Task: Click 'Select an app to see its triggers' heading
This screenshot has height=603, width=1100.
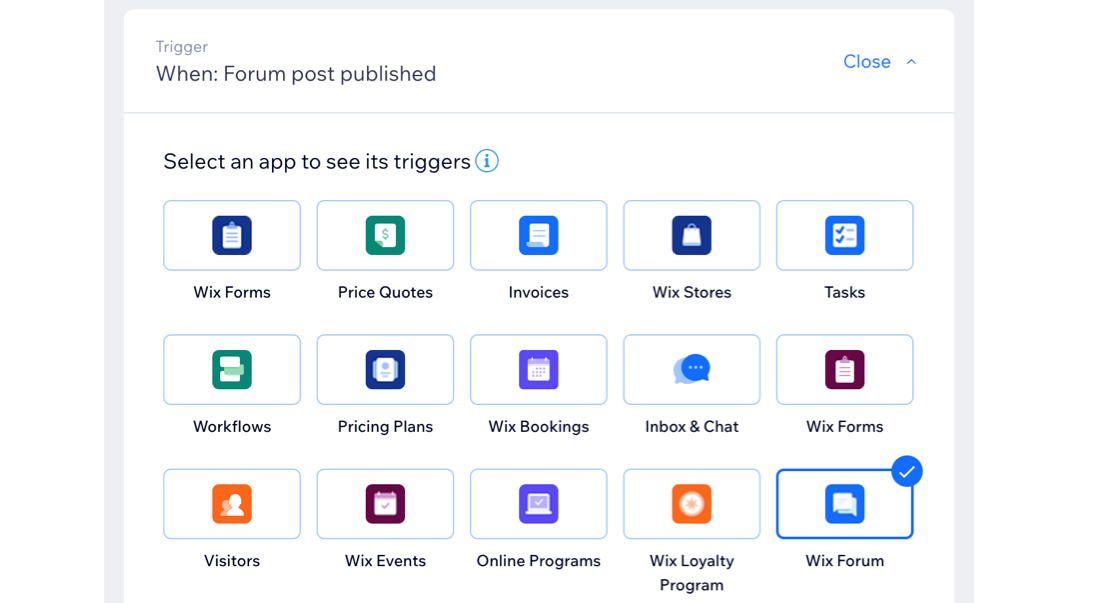Action: (317, 162)
